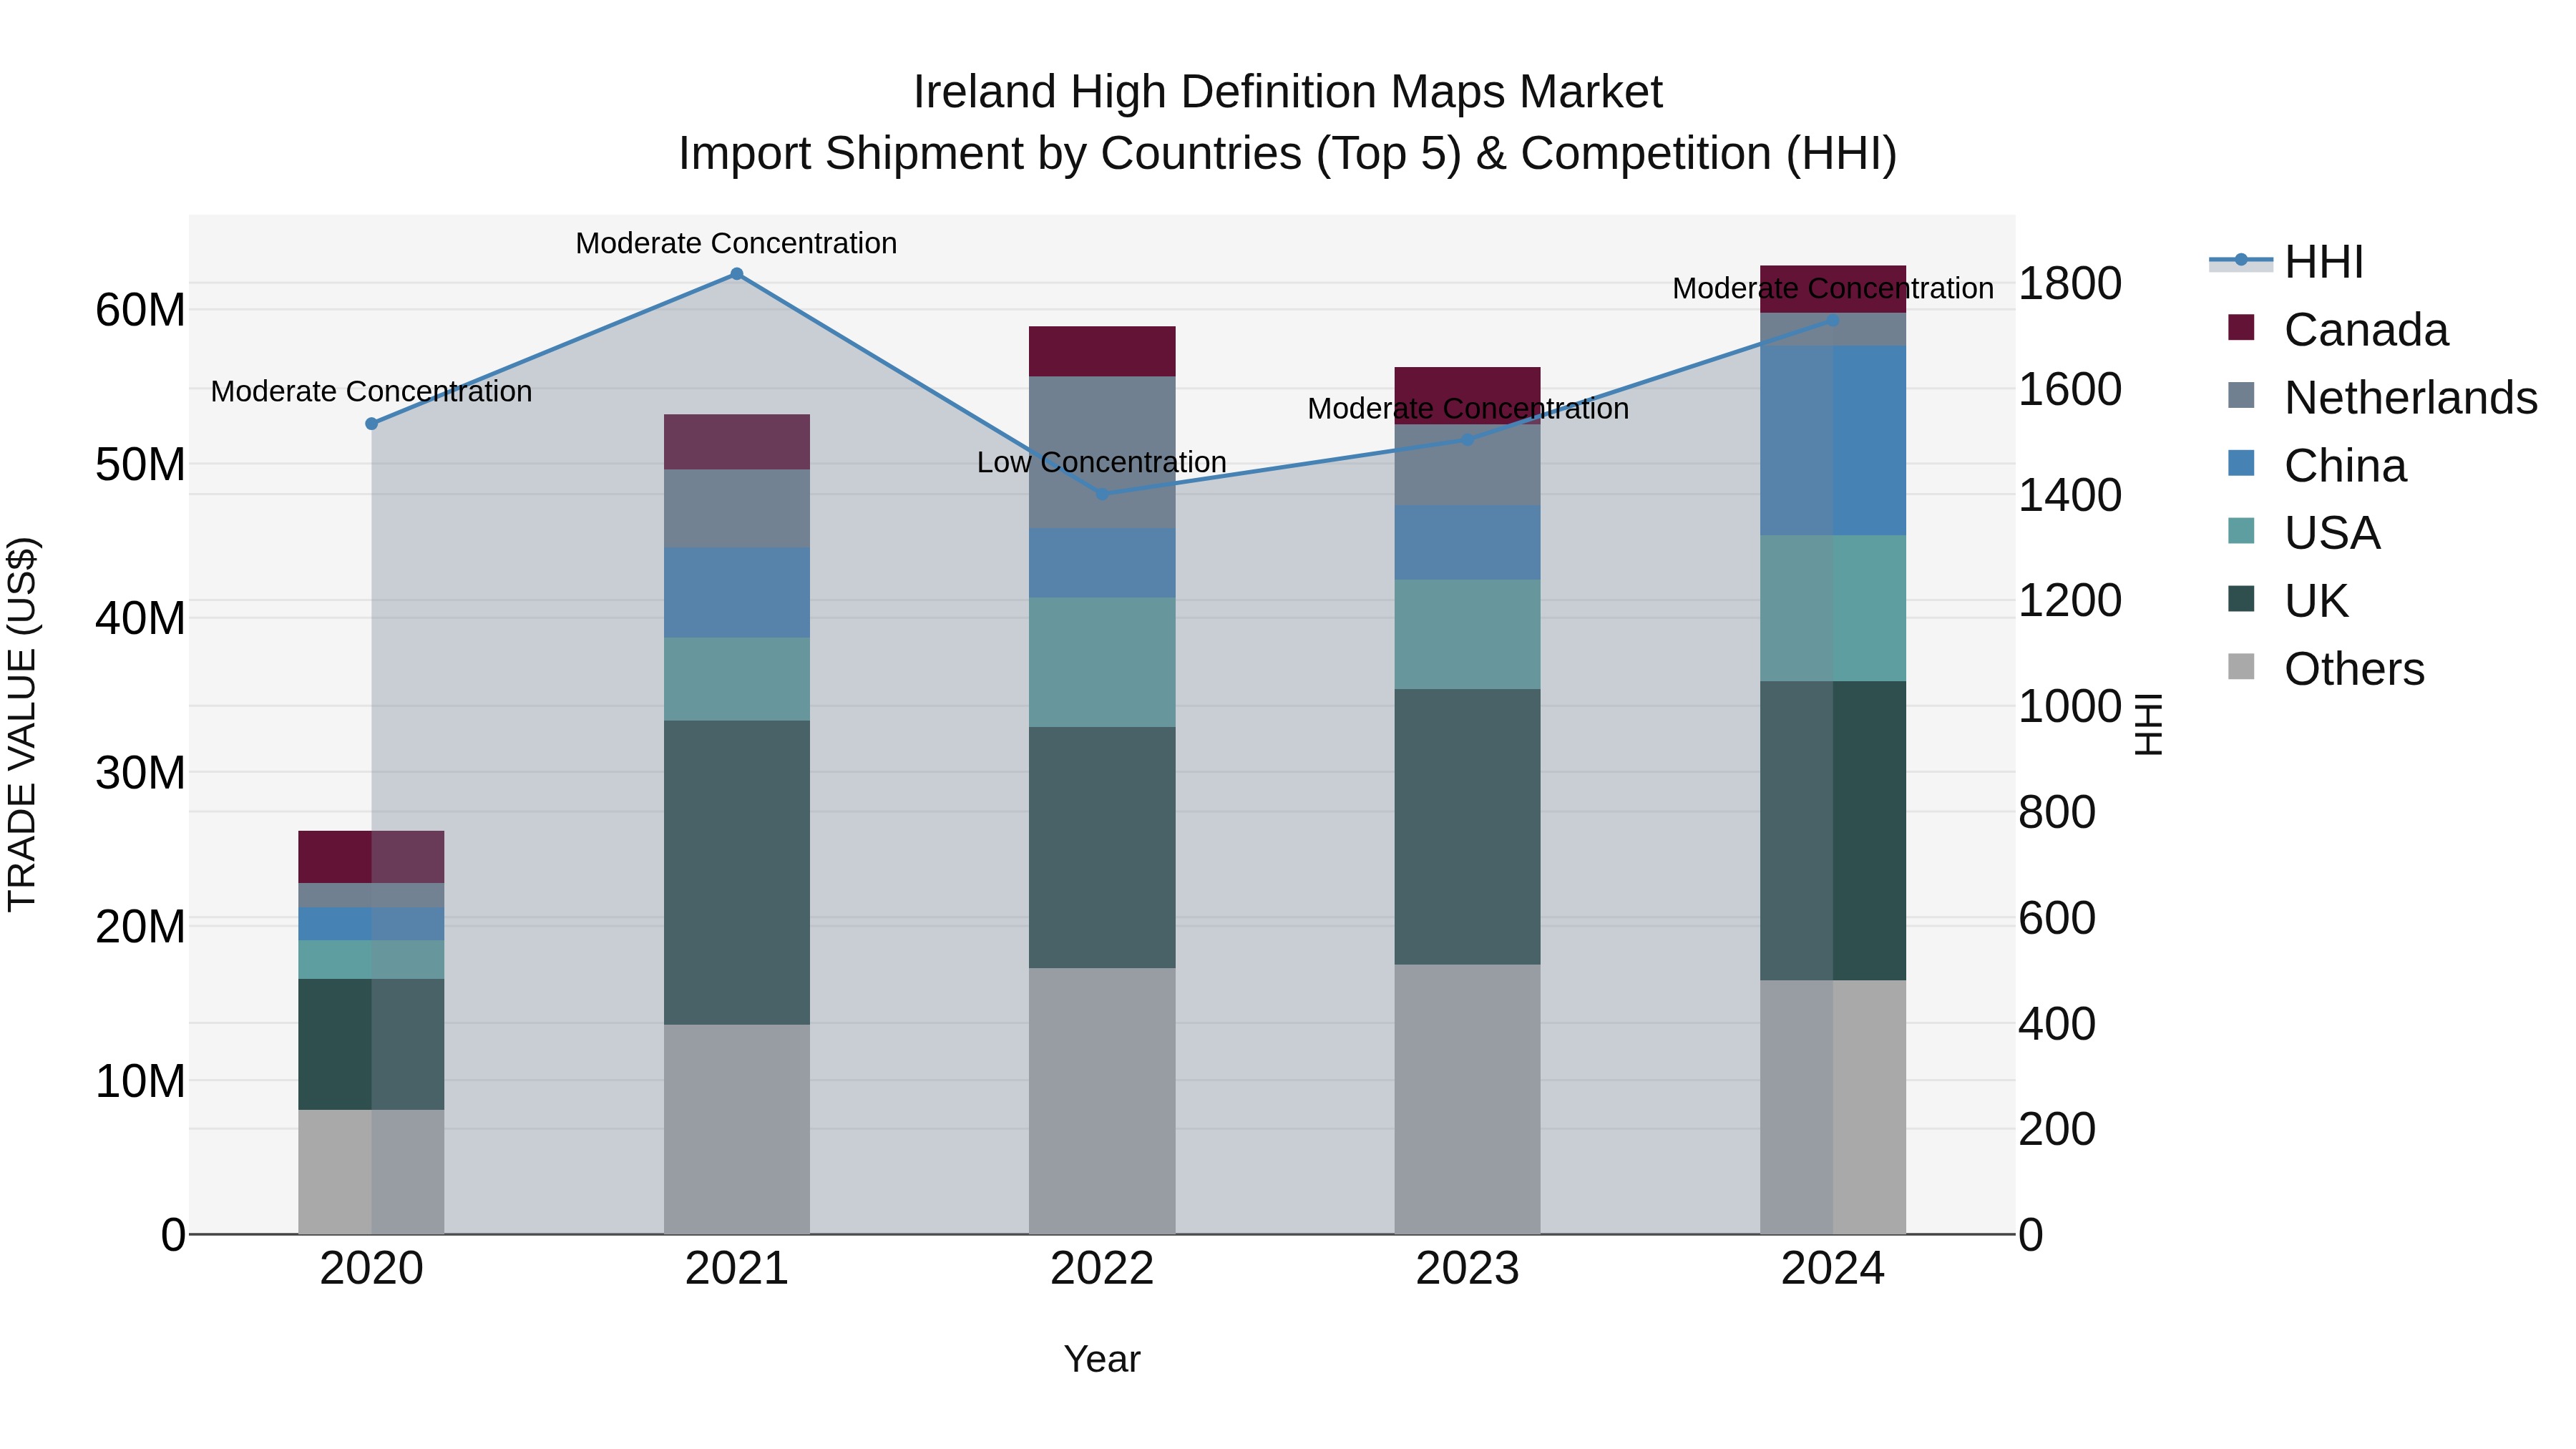Click the 40M y-axis tick label
The width and height of the screenshot is (2576, 1449).
point(140,619)
